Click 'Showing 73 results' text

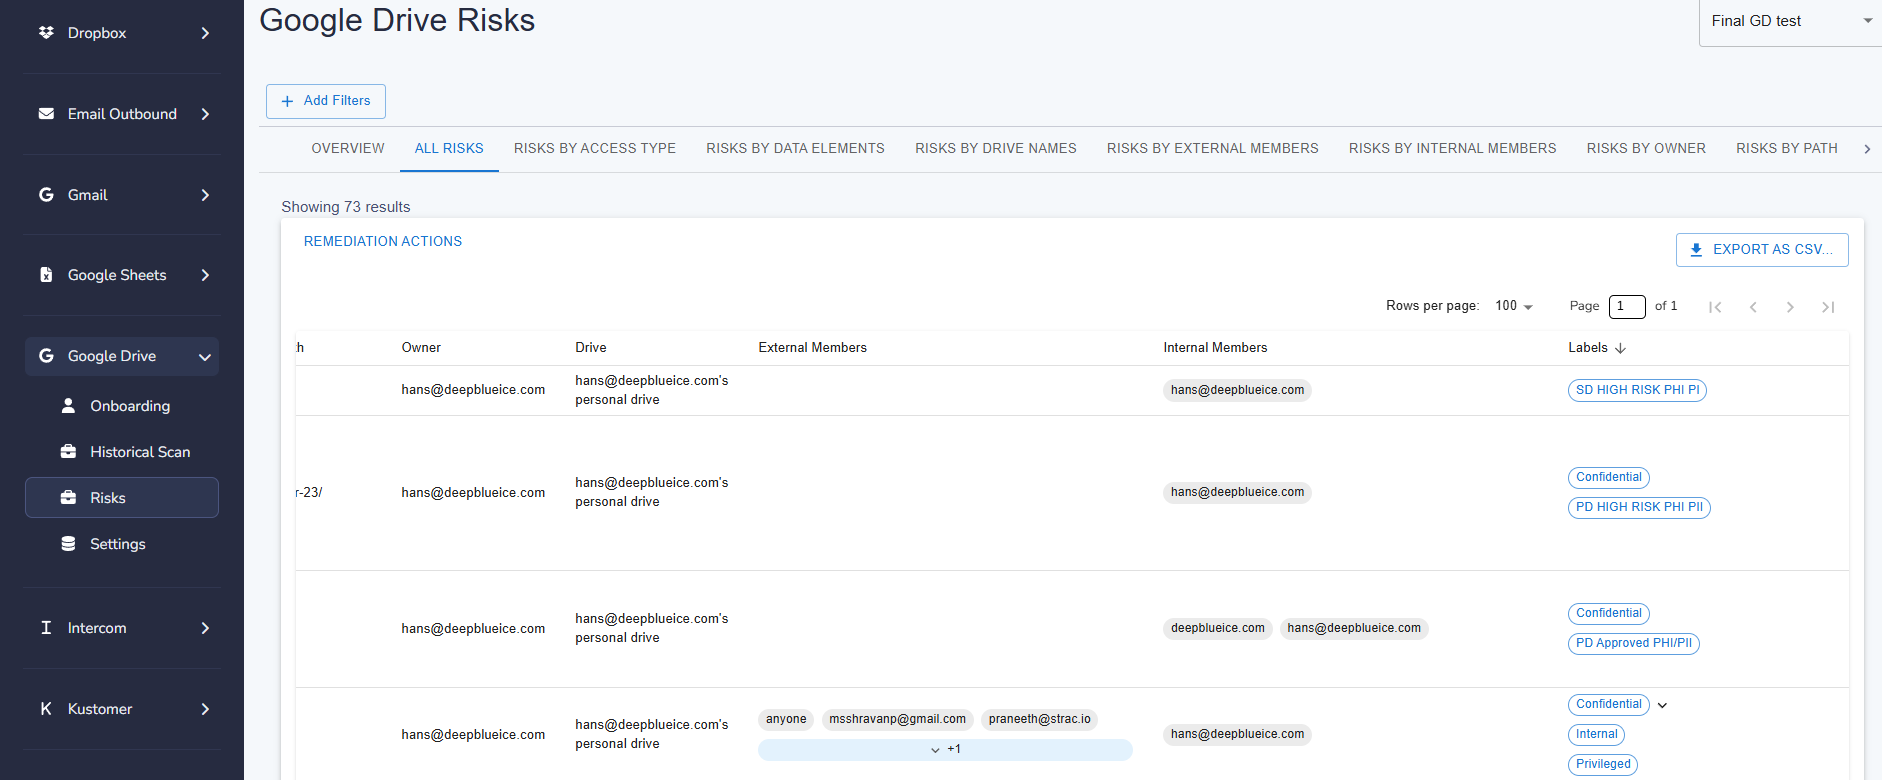pyautogui.click(x=346, y=207)
